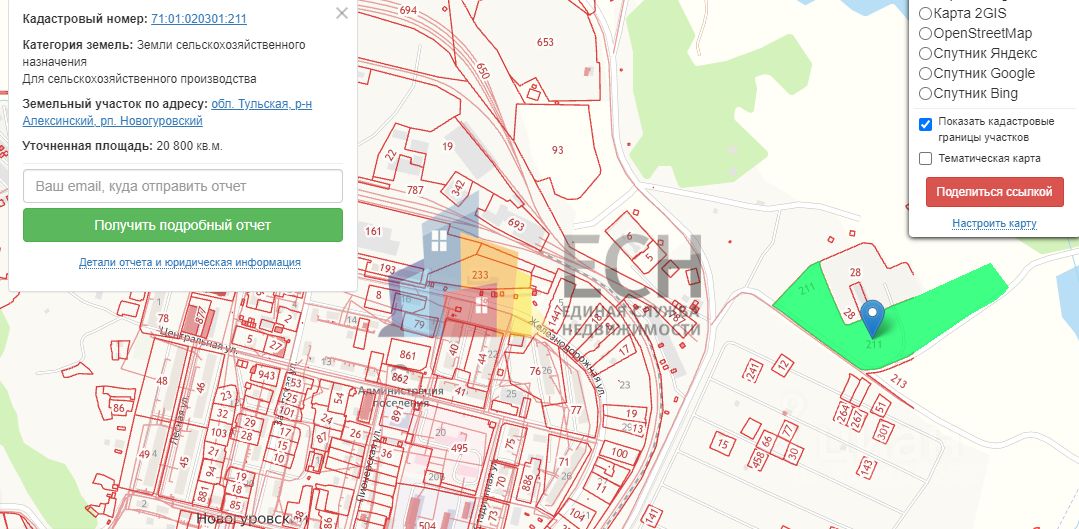
Task: Select parcel labeled 693 on map
Action: (x=515, y=223)
